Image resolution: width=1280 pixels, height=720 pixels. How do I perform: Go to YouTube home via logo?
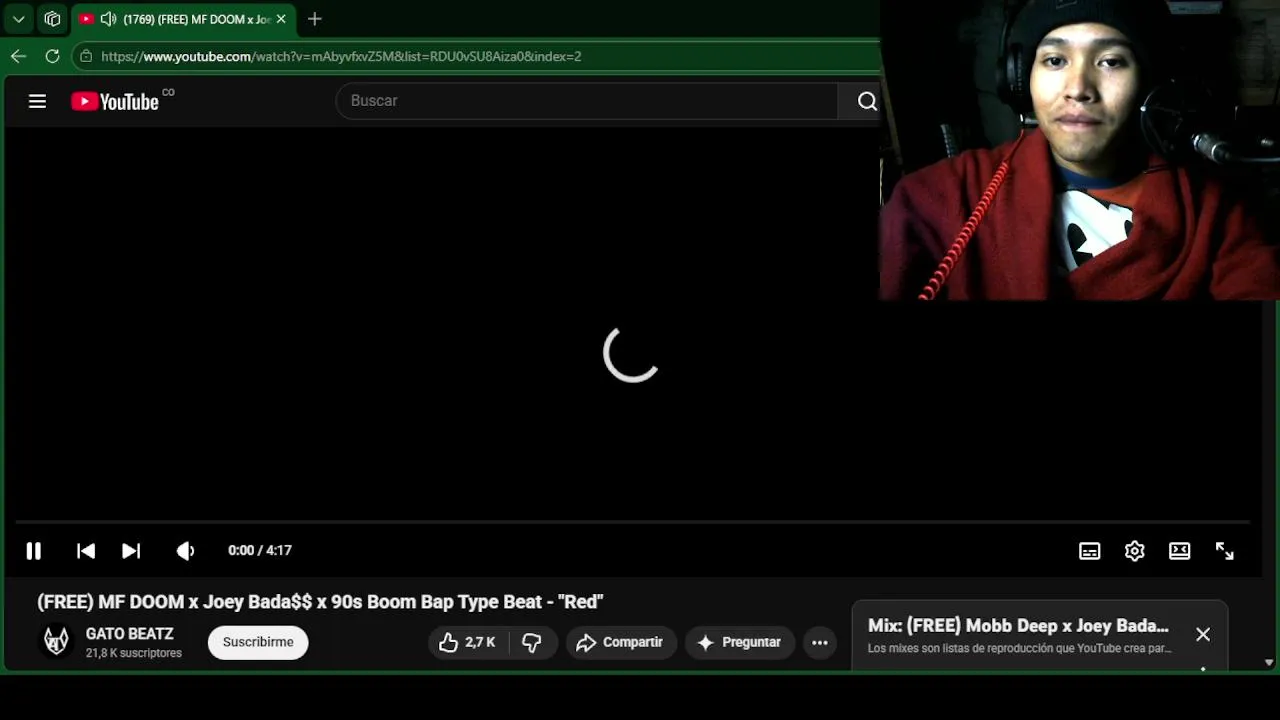(114, 101)
